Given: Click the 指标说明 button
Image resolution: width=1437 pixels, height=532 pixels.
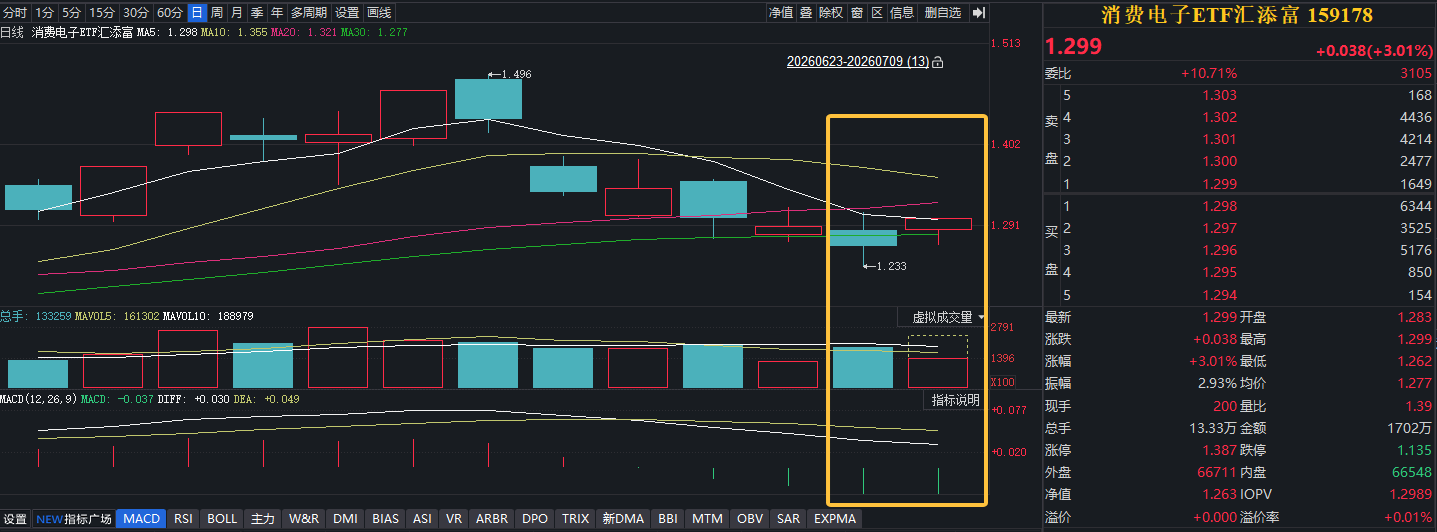Looking at the screenshot, I should (x=955, y=400).
